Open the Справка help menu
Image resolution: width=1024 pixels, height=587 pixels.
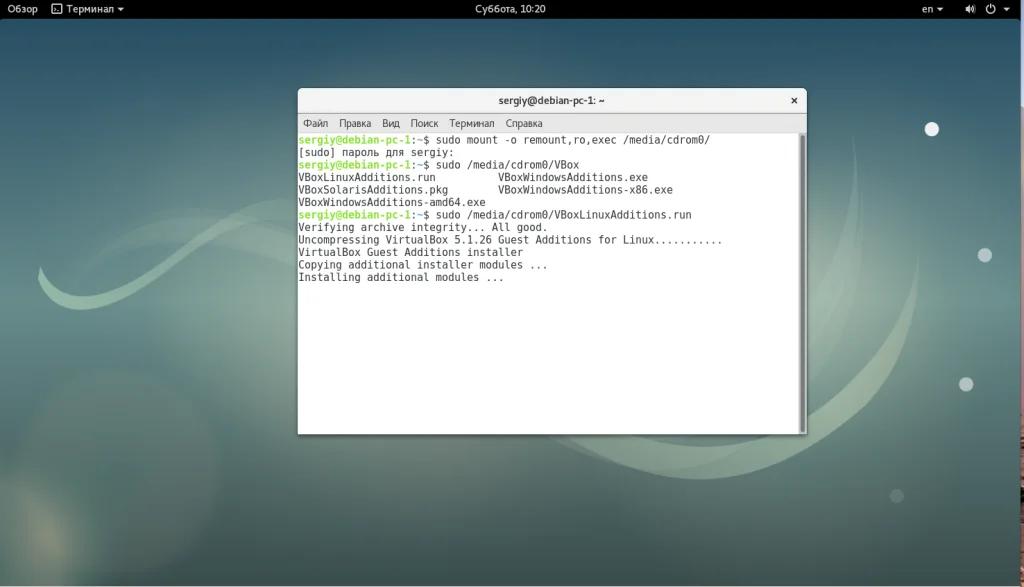click(x=524, y=124)
